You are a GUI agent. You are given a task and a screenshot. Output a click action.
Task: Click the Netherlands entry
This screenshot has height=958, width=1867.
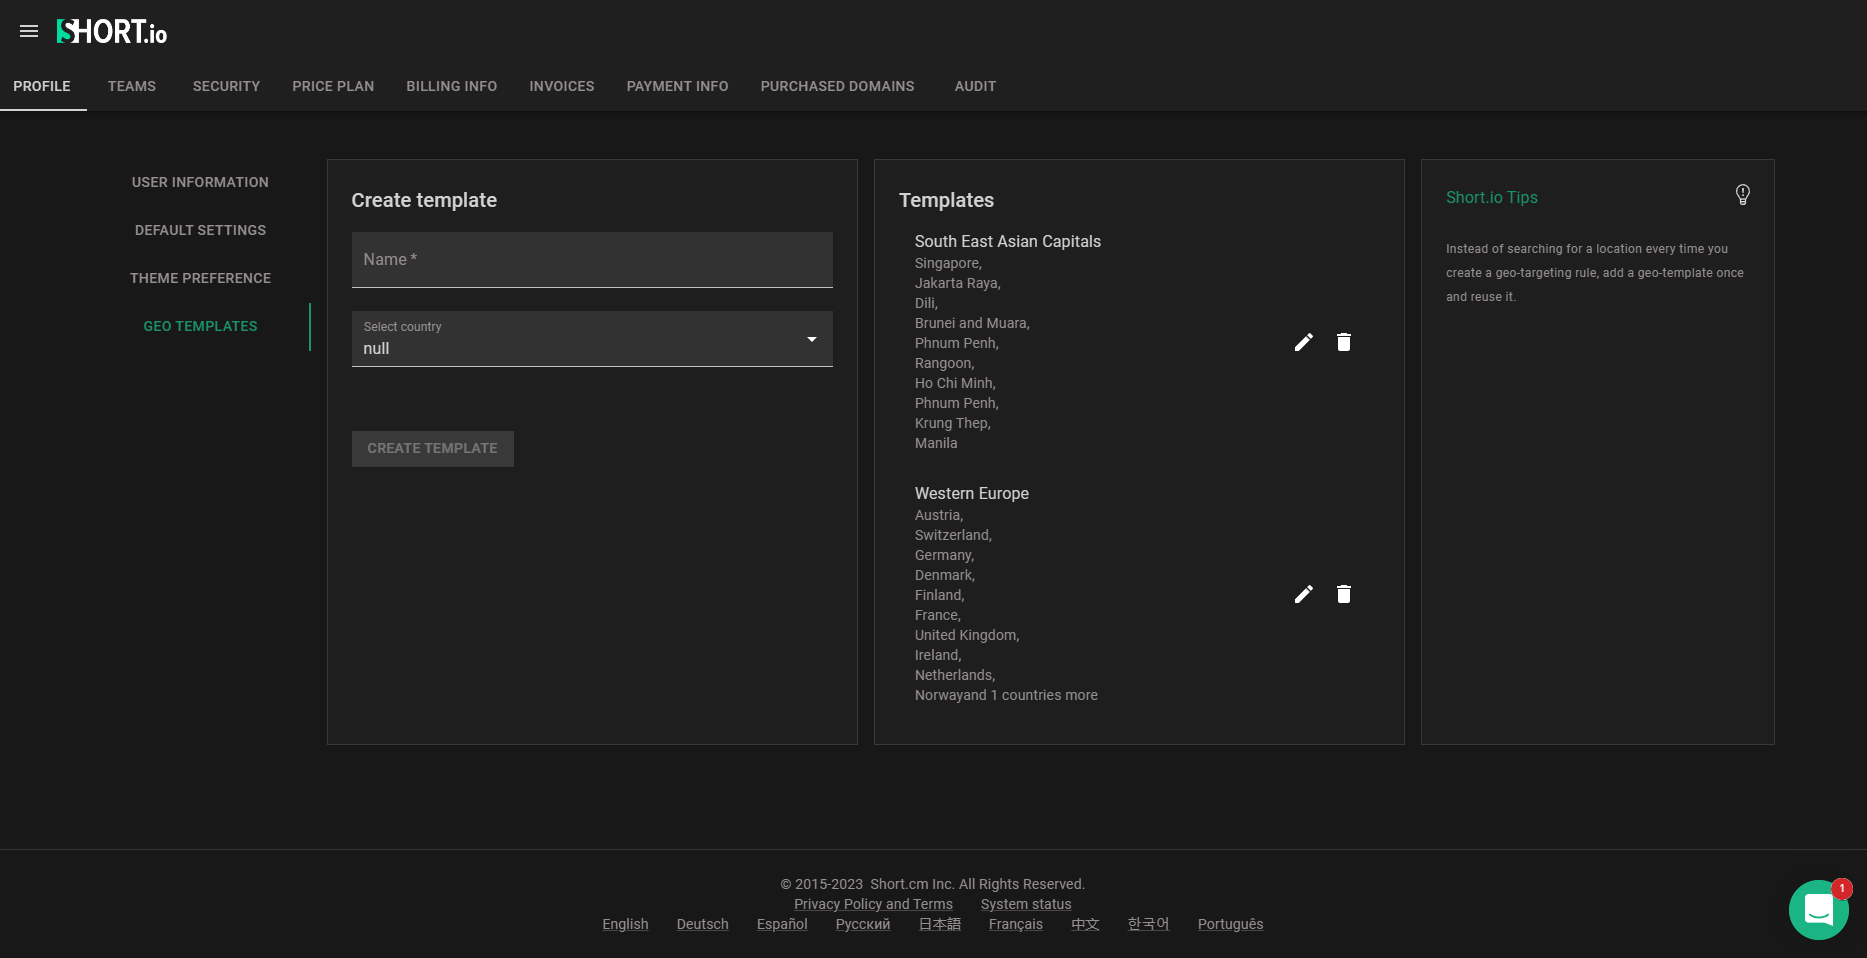coord(955,675)
